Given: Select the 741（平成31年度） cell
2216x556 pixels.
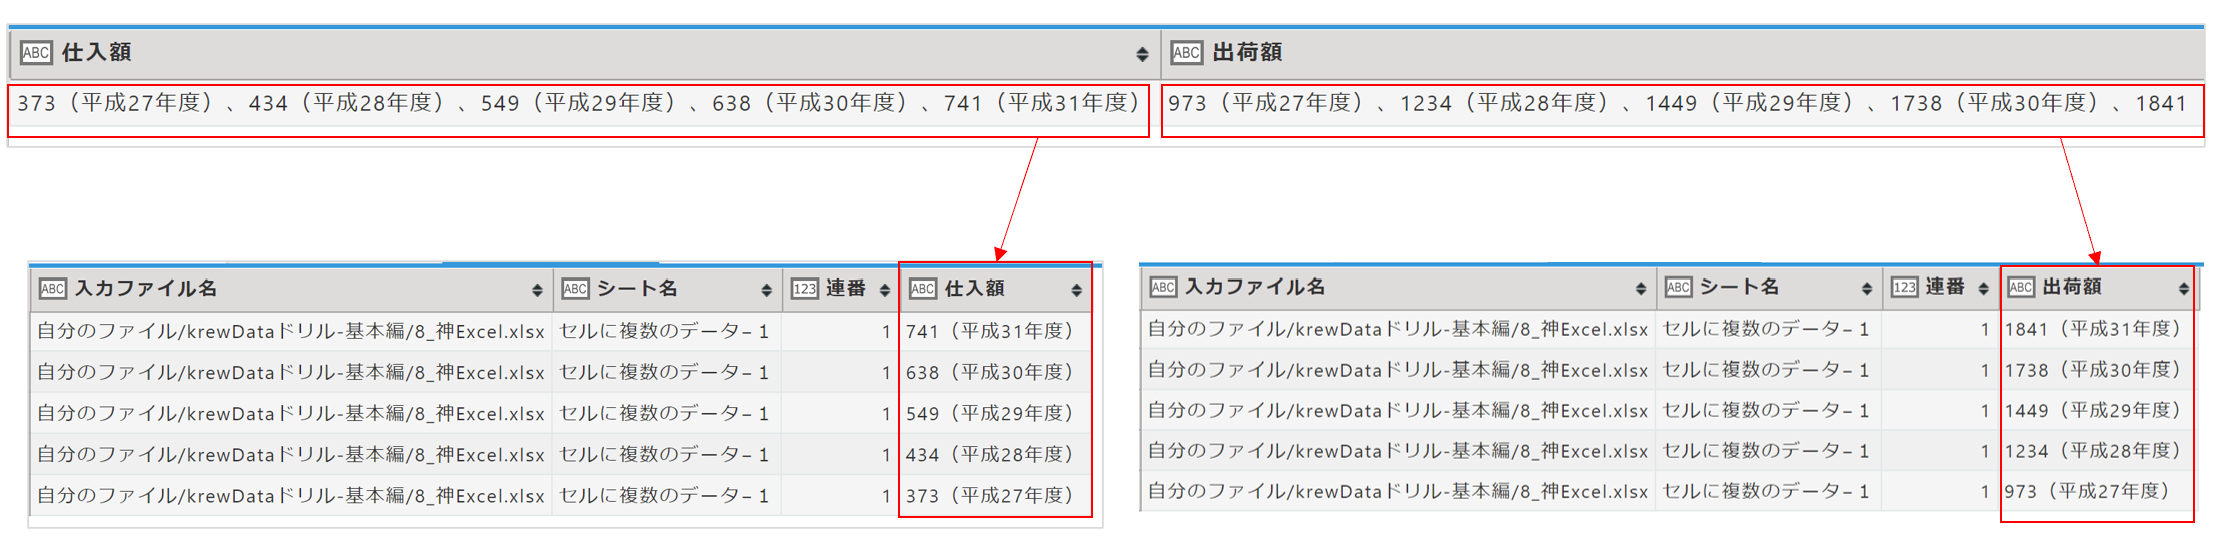Looking at the screenshot, I should [x=996, y=331].
